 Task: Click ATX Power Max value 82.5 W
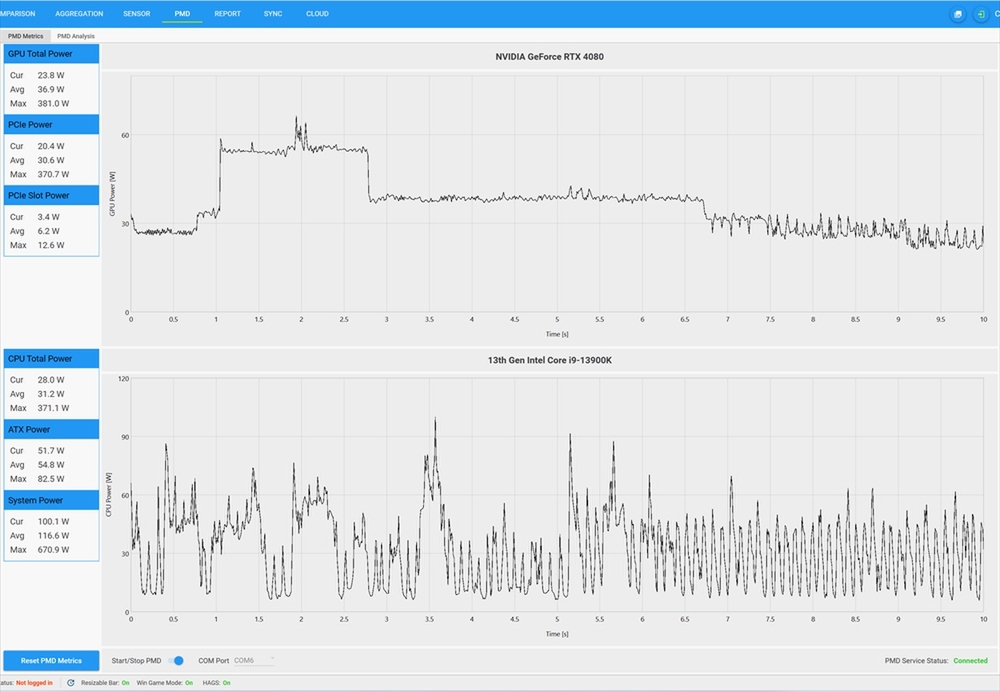pos(50,479)
